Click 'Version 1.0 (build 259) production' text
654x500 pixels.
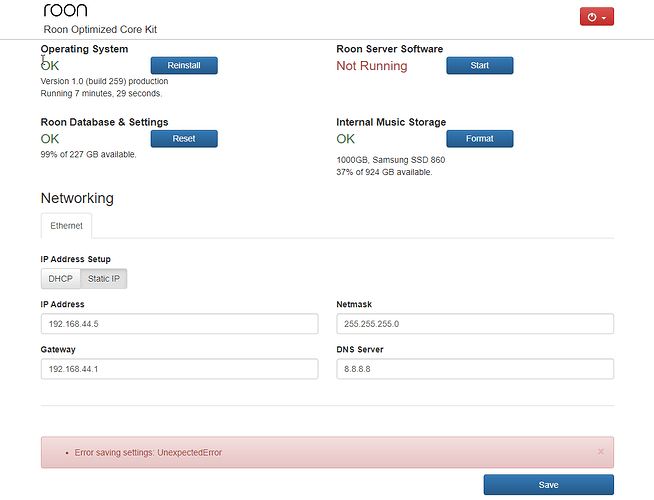[x=104, y=81]
